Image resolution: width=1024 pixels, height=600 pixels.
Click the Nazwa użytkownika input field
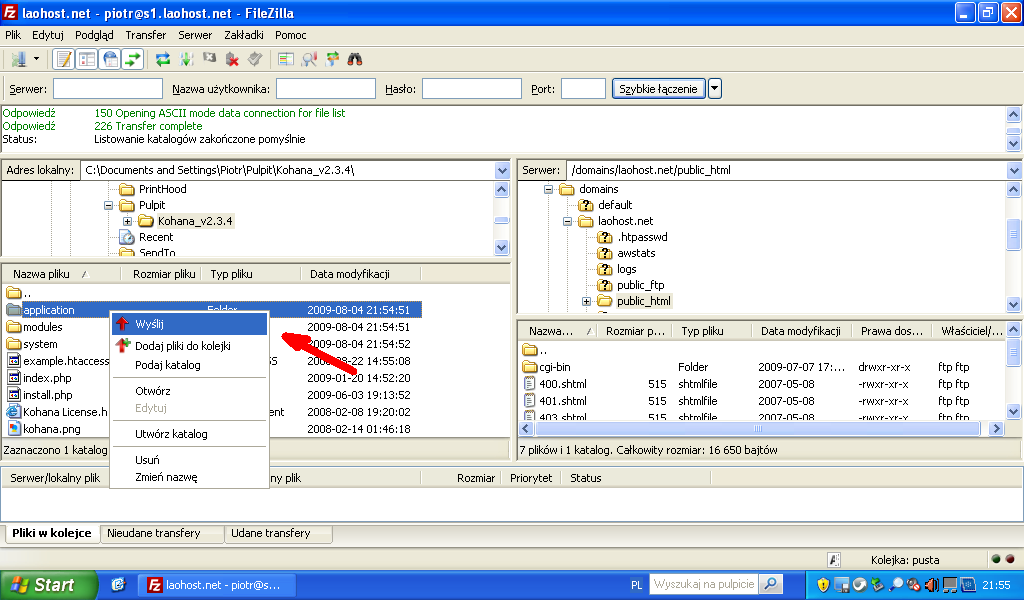pos(326,89)
